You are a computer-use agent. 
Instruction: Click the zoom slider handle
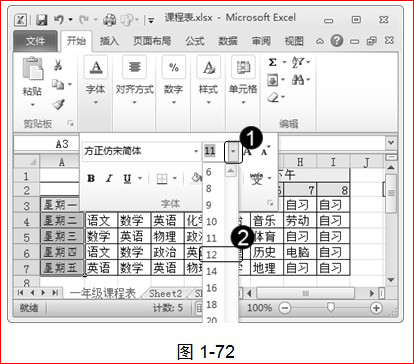point(330,307)
